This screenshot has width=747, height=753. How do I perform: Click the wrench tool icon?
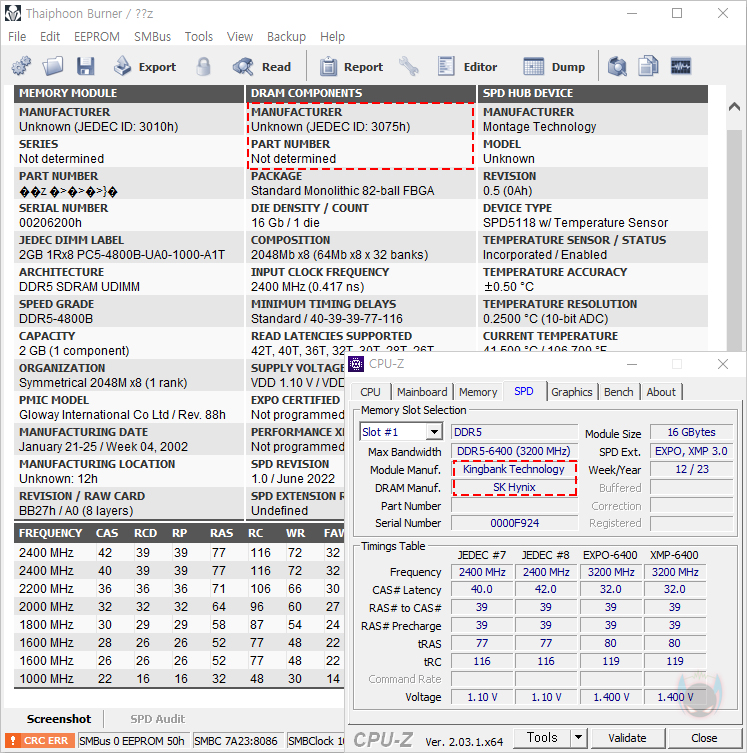tap(409, 66)
